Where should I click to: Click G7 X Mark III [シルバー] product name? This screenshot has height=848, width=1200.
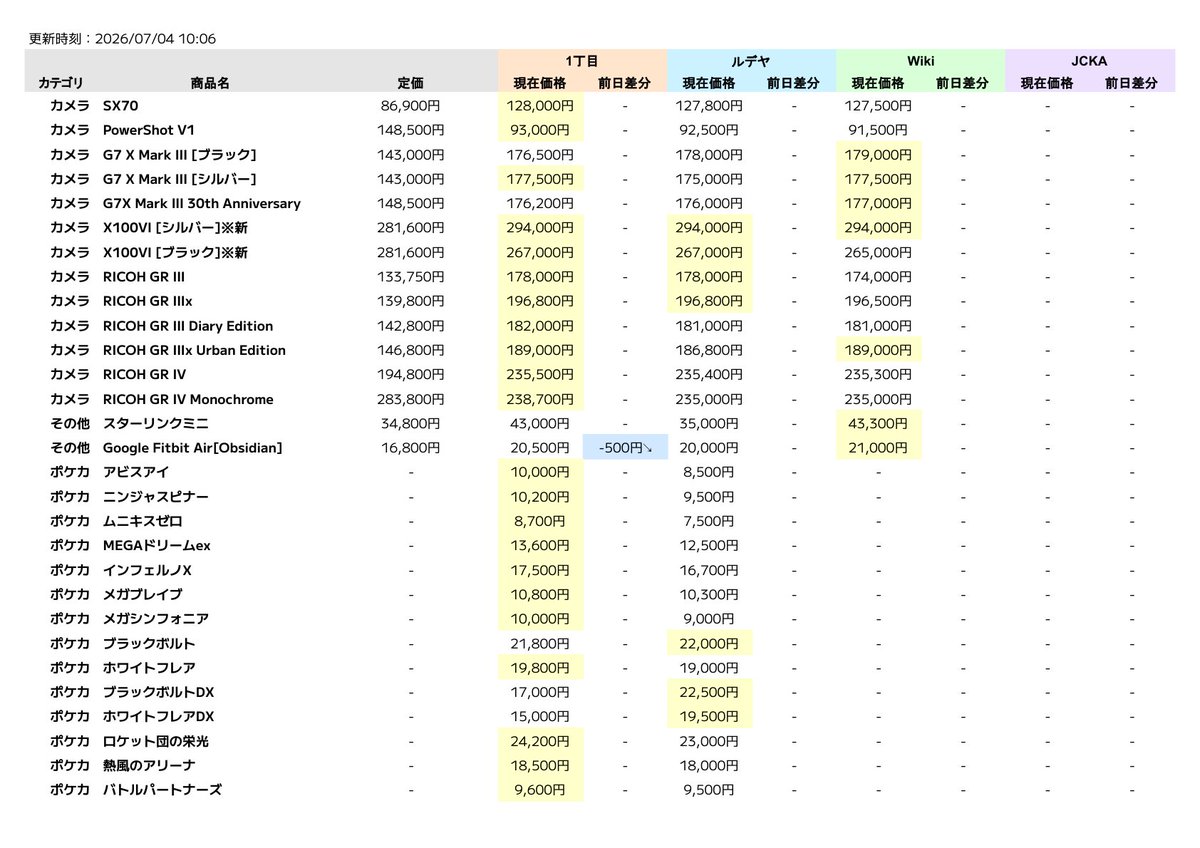click(x=180, y=179)
